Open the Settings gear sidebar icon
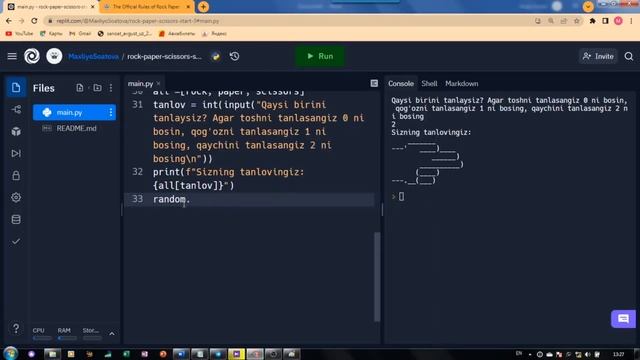 click(x=16, y=198)
